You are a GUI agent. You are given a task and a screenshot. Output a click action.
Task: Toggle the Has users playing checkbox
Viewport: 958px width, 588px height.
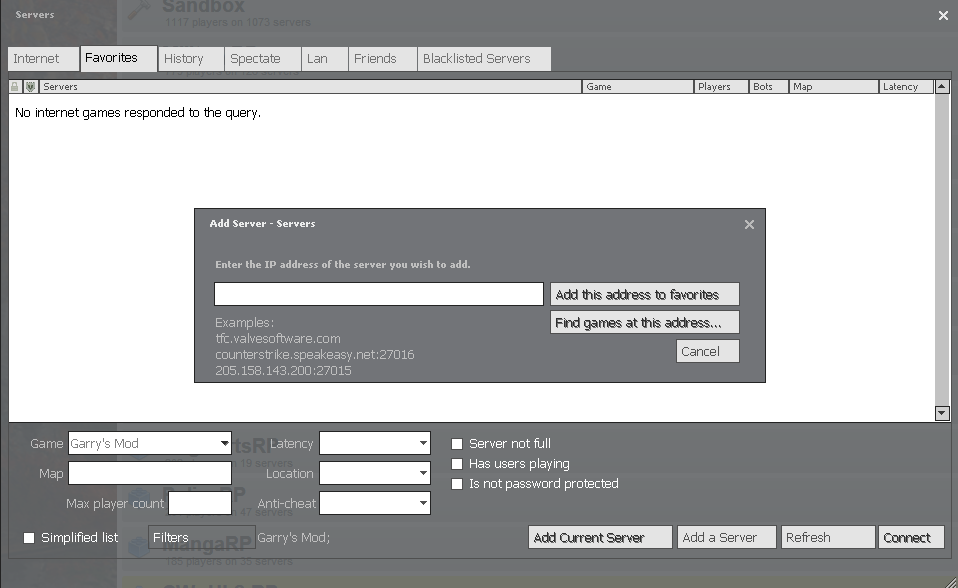coord(457,464)
